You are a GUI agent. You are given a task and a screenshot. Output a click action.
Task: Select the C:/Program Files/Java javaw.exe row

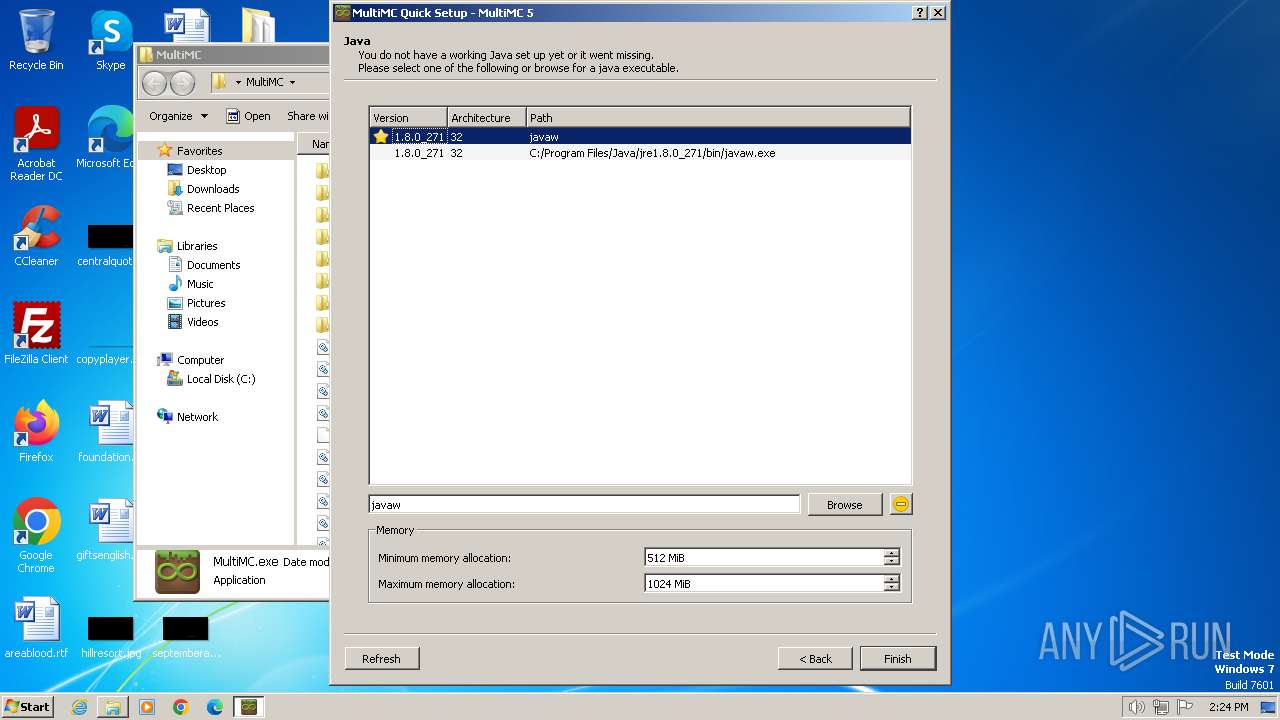point(640,153)
